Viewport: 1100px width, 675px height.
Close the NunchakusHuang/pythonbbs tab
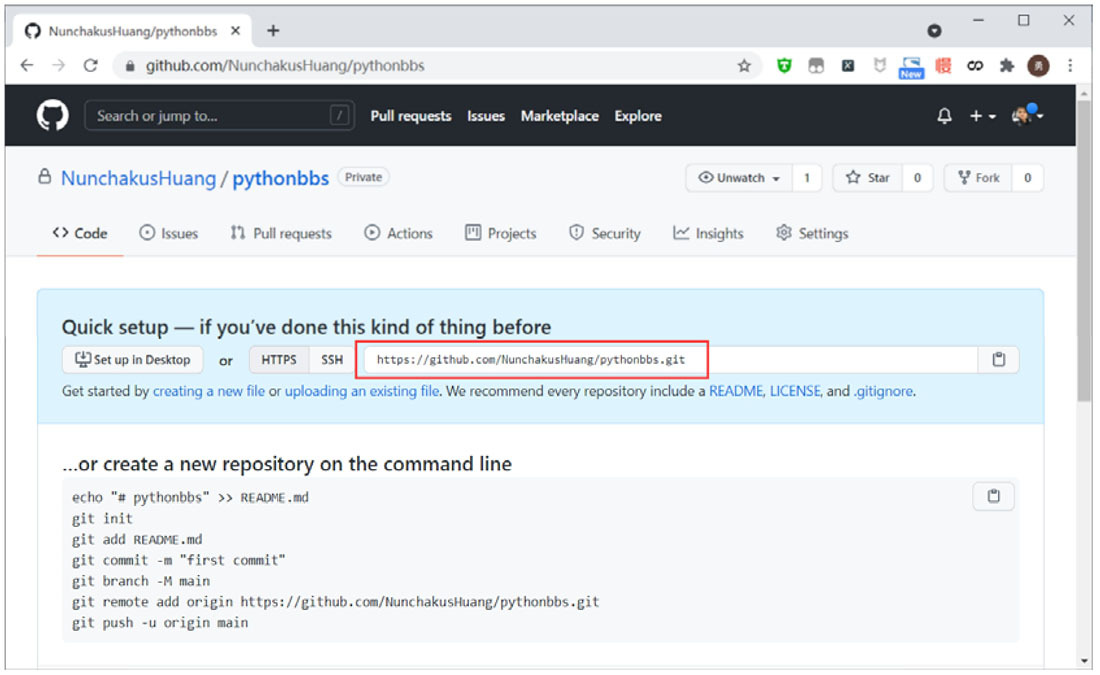(x=236, y=31)
